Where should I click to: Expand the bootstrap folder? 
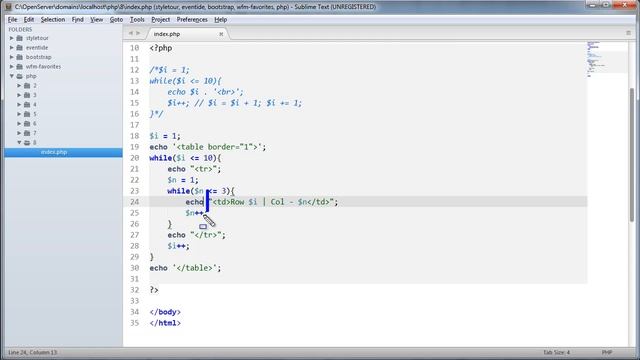pyautogui.click(x=12, y=57)
